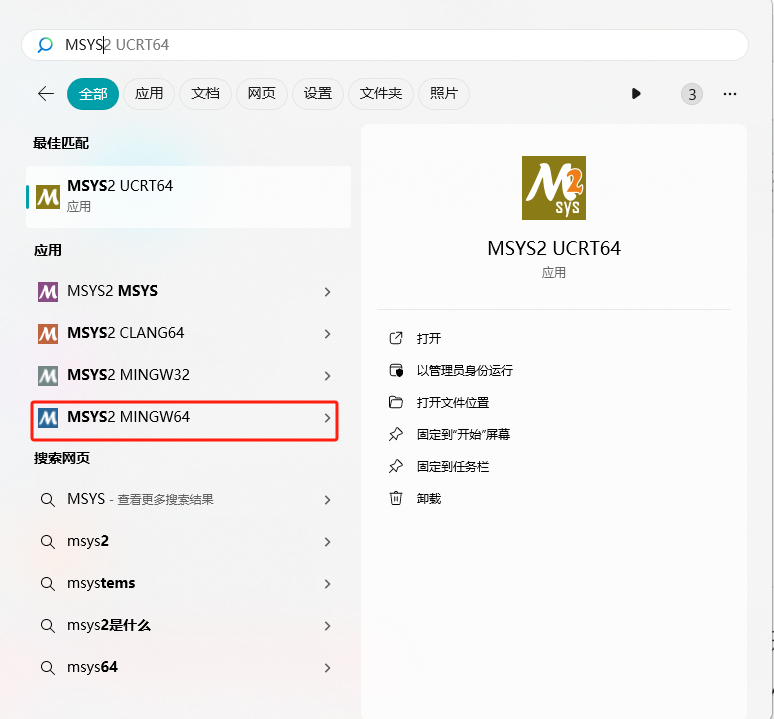
Task: Choose 打开文件位置
Action: coord(453,403)
